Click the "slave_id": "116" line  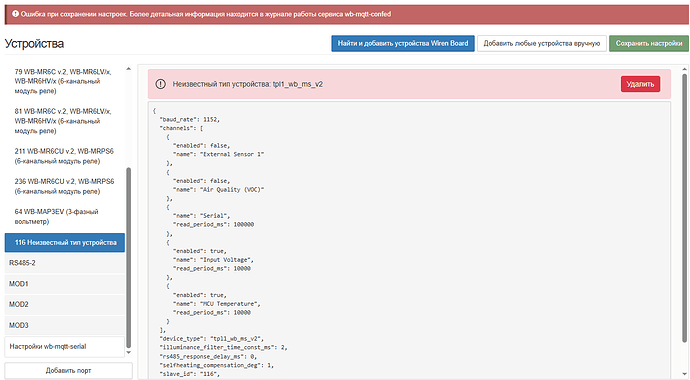189,374
